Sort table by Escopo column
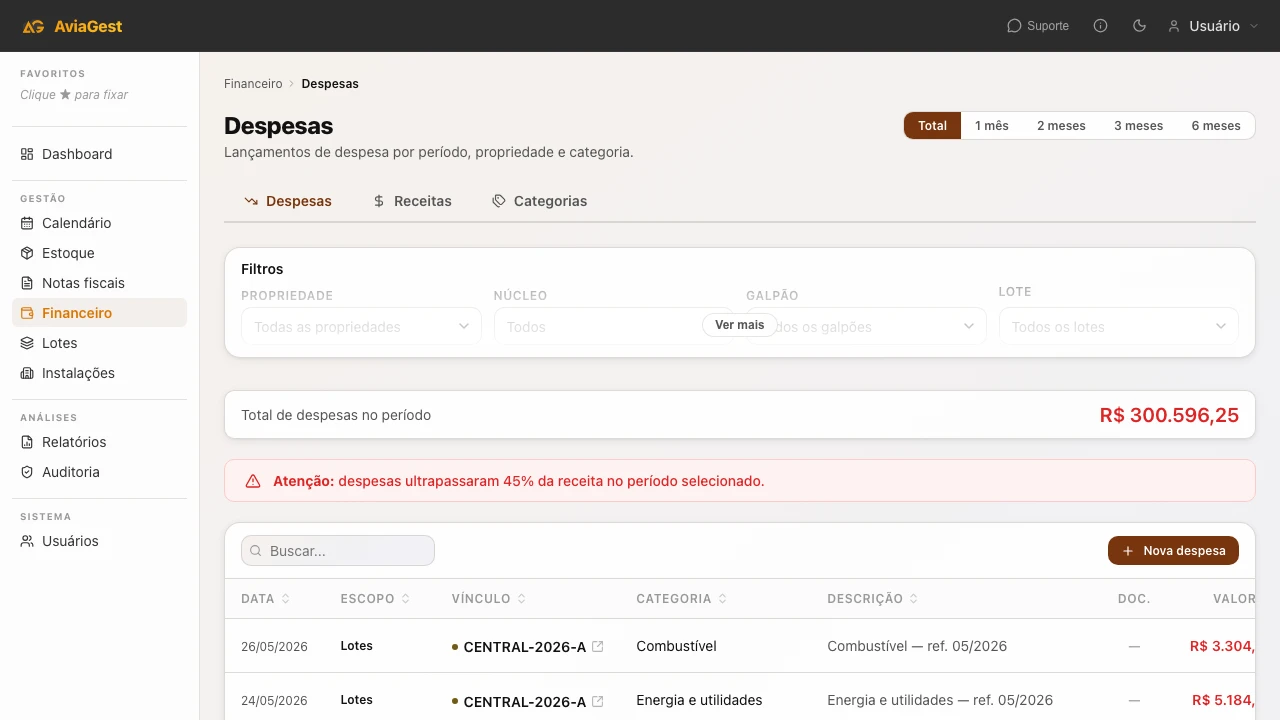This screenshot has height=720, width=1280. pyautogui.click(x=375, y=599)
